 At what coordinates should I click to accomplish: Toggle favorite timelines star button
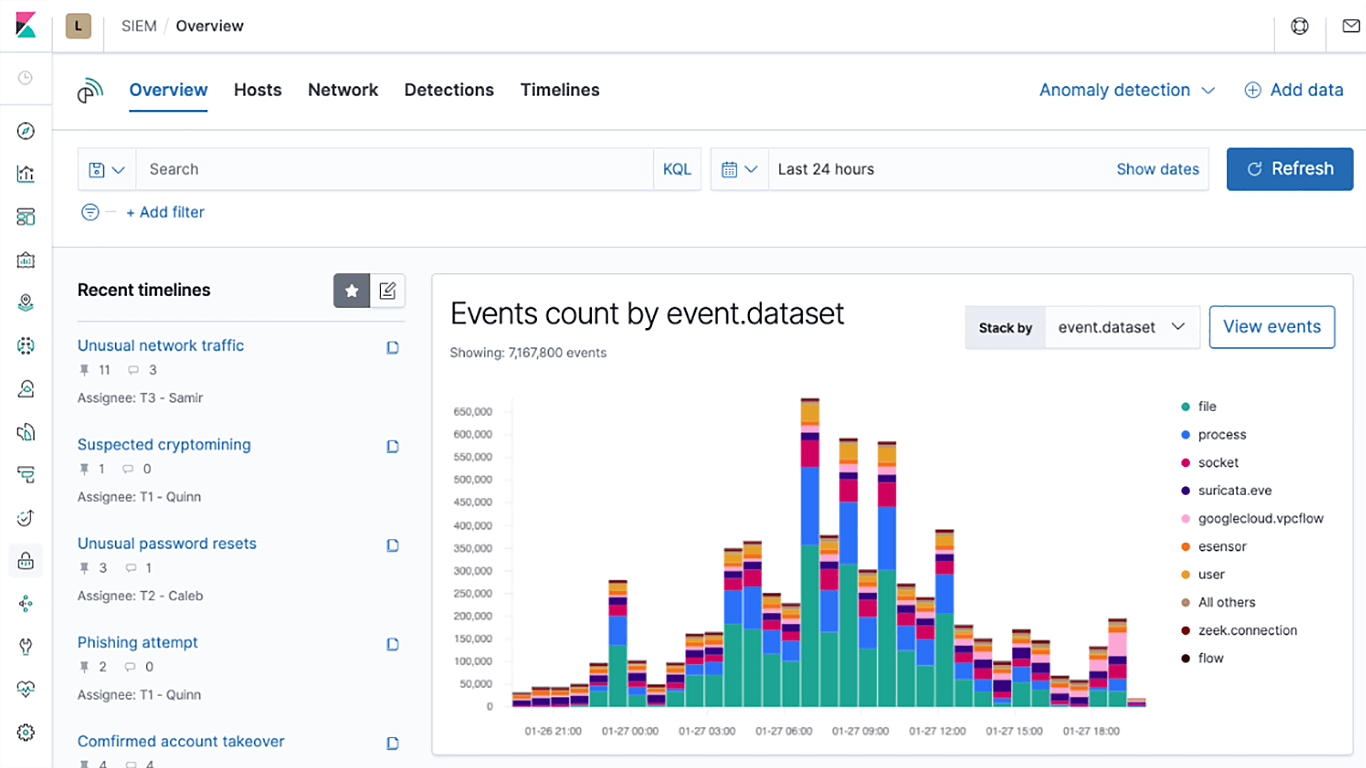coord(351,291)
